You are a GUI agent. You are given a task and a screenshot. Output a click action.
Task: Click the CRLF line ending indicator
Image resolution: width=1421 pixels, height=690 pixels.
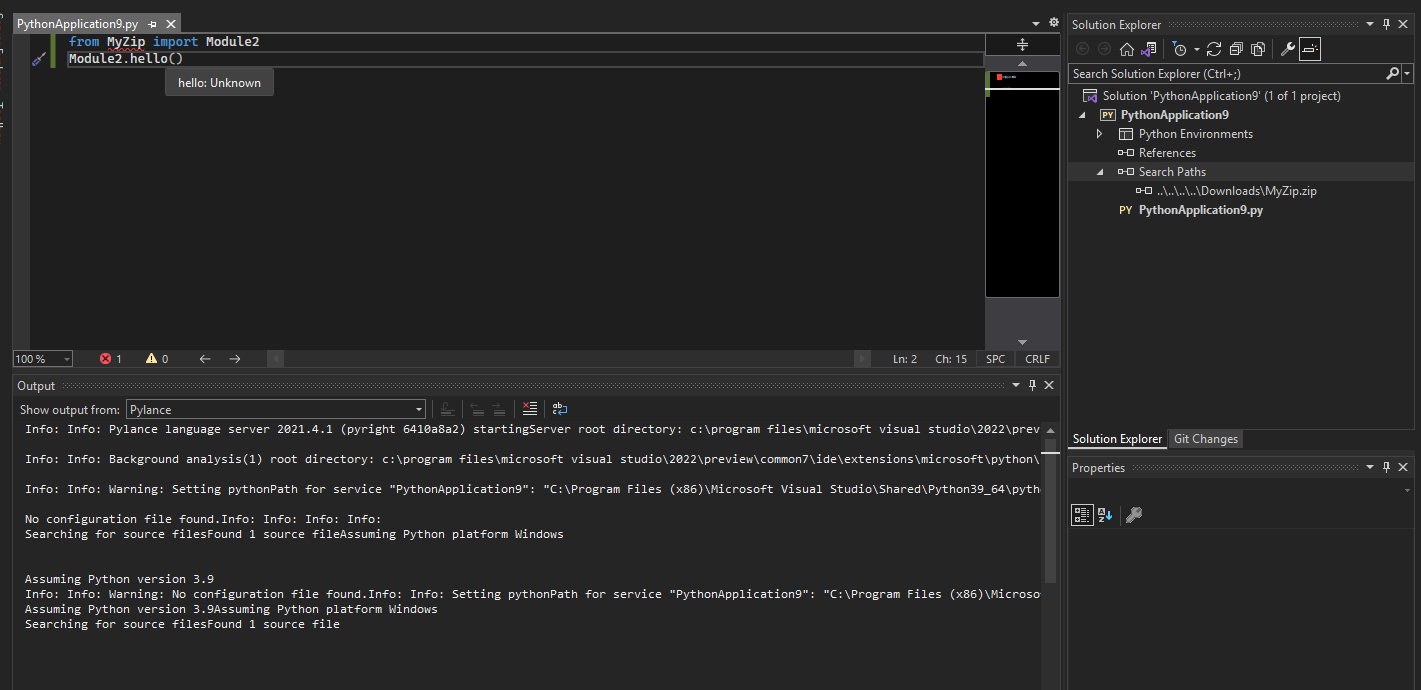coord(1038,359)
